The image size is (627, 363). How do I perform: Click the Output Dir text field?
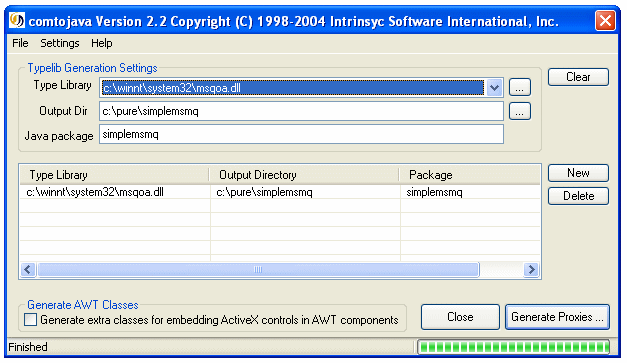point(301,111)
